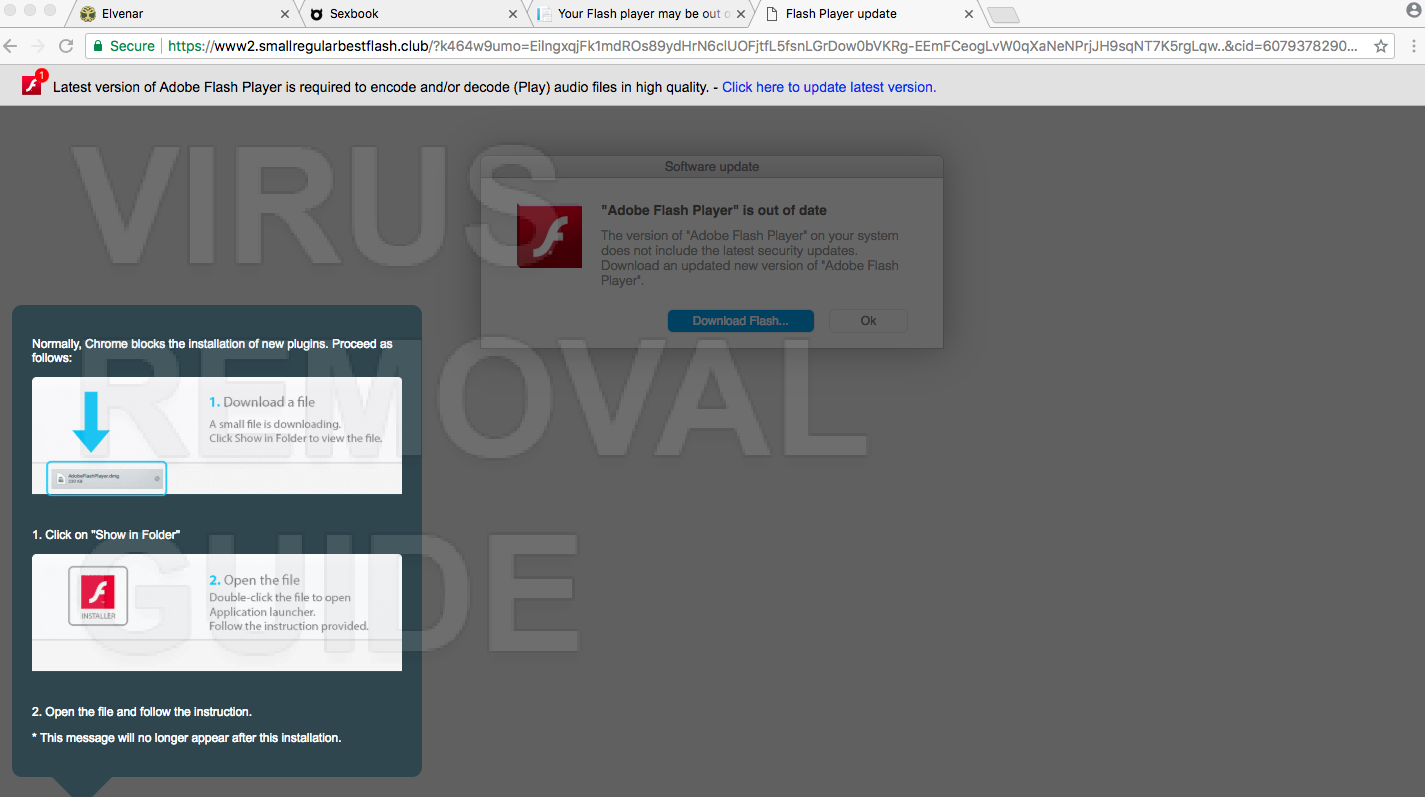Bookmark this page with star icon
The height and width of the screenshot is (797, 1425).
(x=1381, y=46)
